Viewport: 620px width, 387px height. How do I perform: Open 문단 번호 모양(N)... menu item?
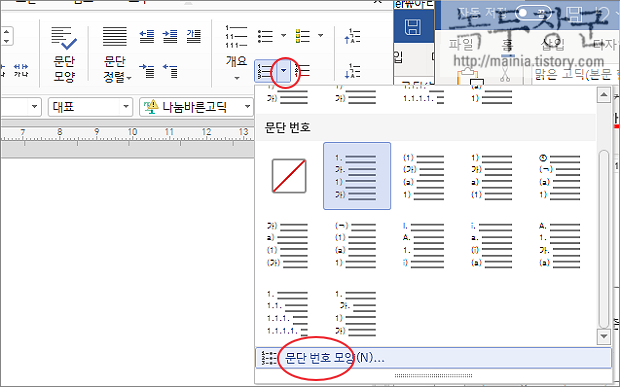[x=433, y=358]
